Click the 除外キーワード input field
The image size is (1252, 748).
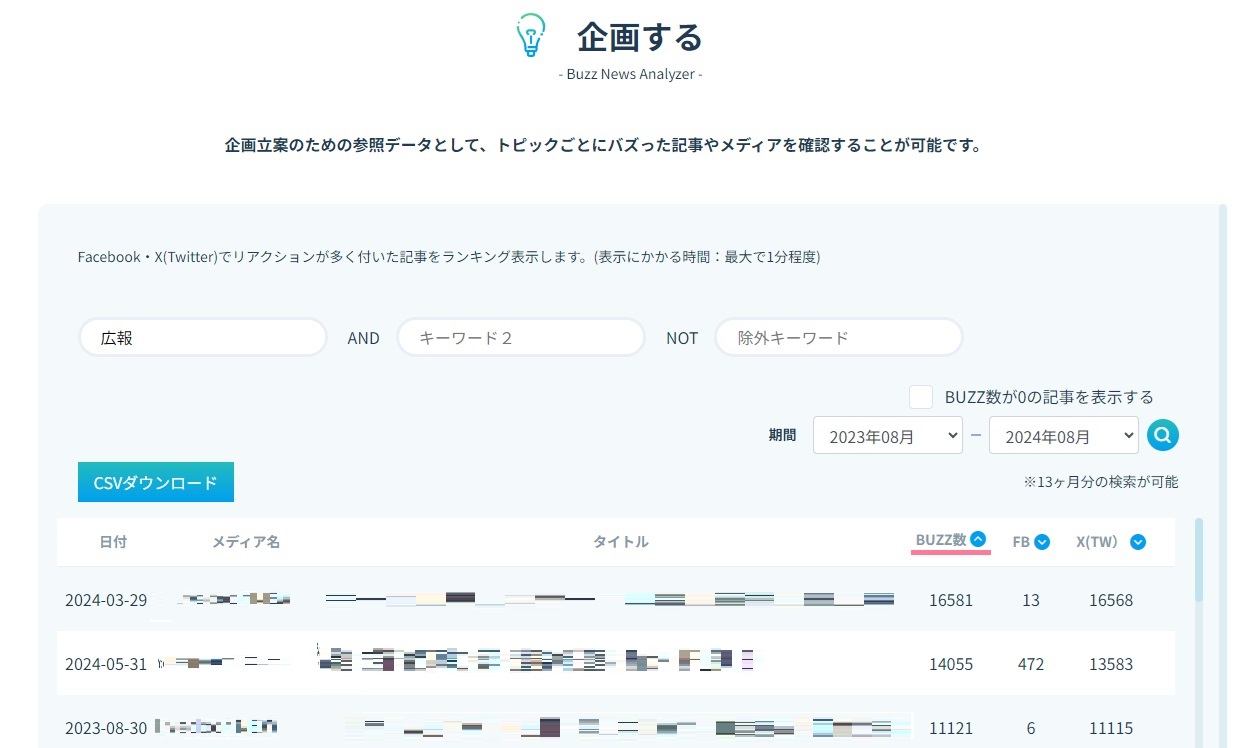[838, 338]
